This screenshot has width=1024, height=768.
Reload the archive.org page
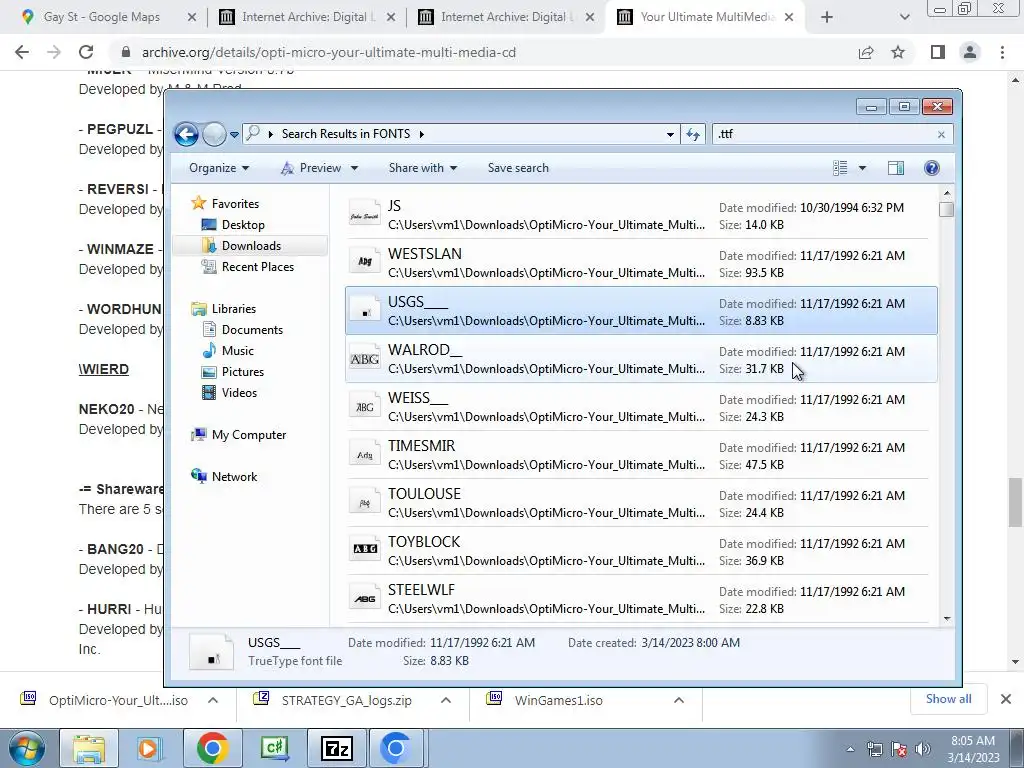[x=86, y=52]
